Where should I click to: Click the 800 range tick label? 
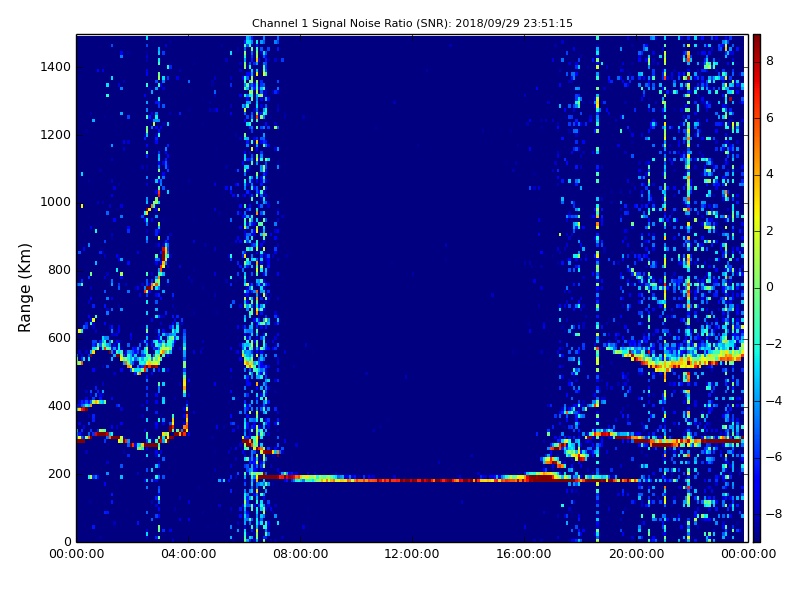(x=59, y=270)
